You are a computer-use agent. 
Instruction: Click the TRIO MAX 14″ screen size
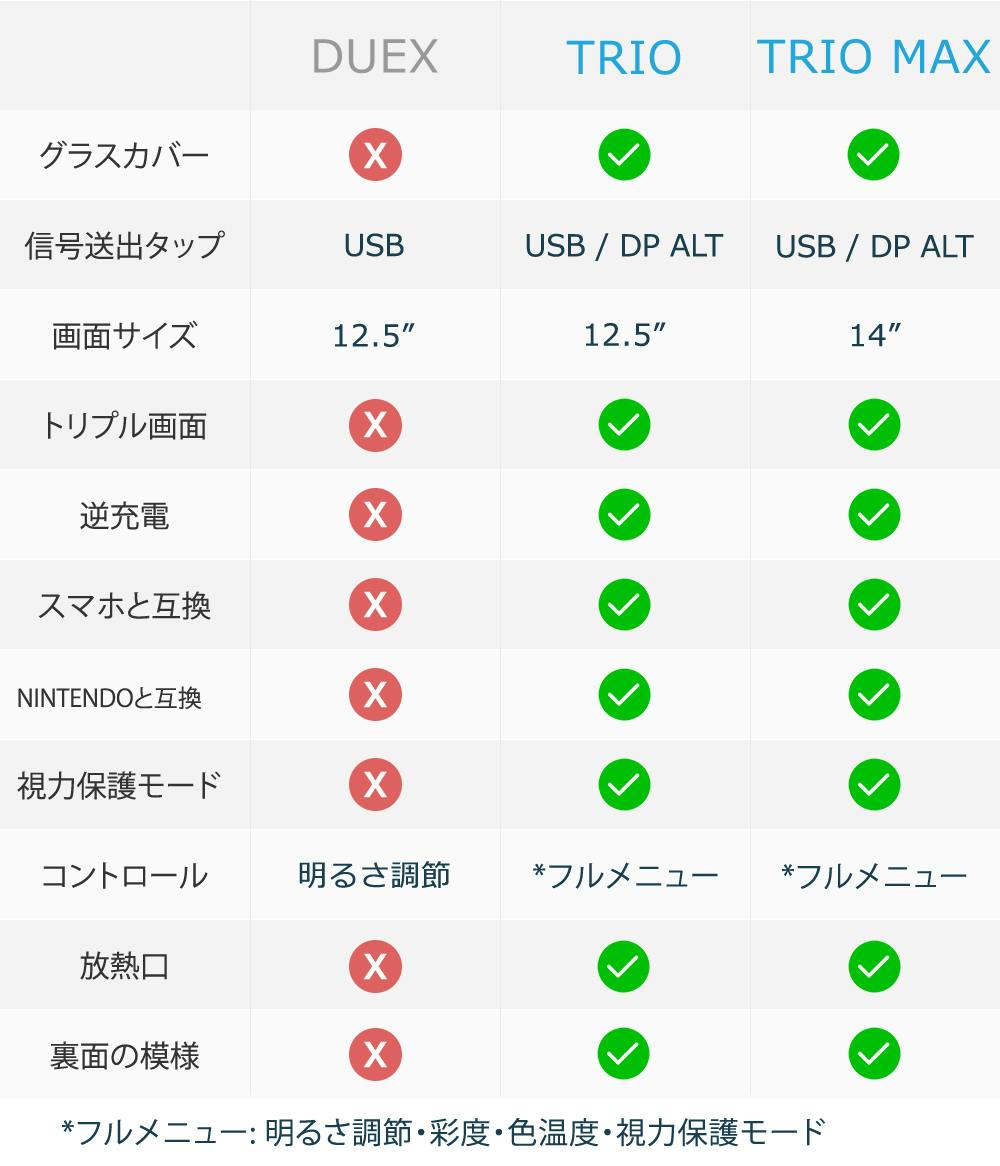pyautogui.click(x=874, y=336)
